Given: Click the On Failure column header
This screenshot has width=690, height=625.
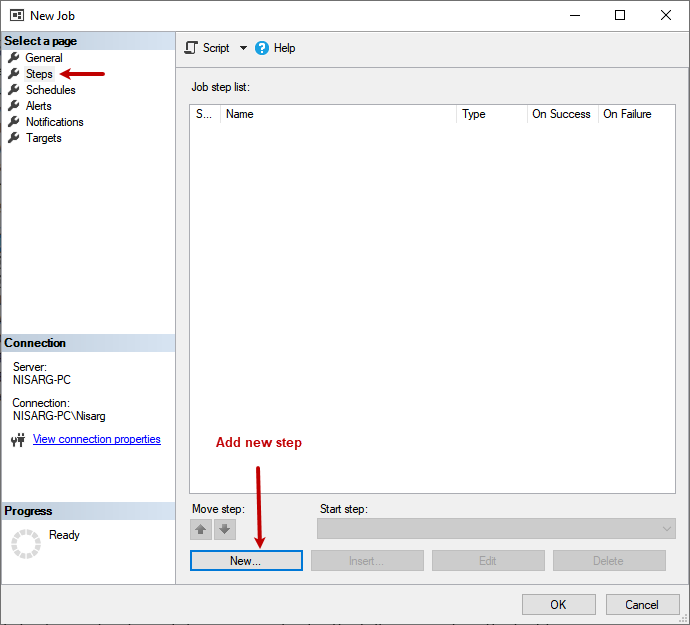Looking at the screenshot, I should tap(636, 114).
